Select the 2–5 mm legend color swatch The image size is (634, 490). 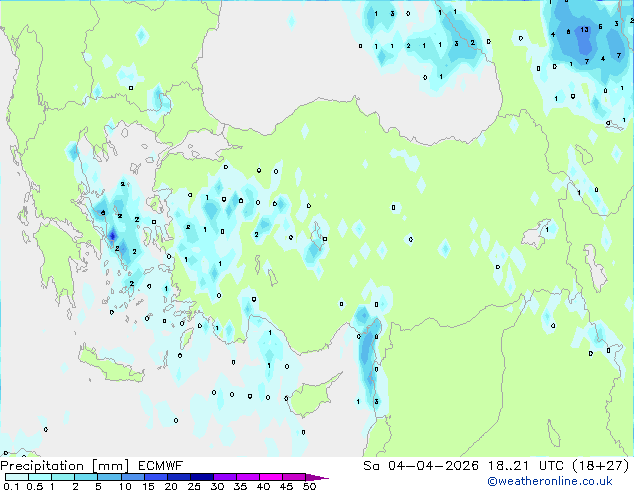click(86, 477)
